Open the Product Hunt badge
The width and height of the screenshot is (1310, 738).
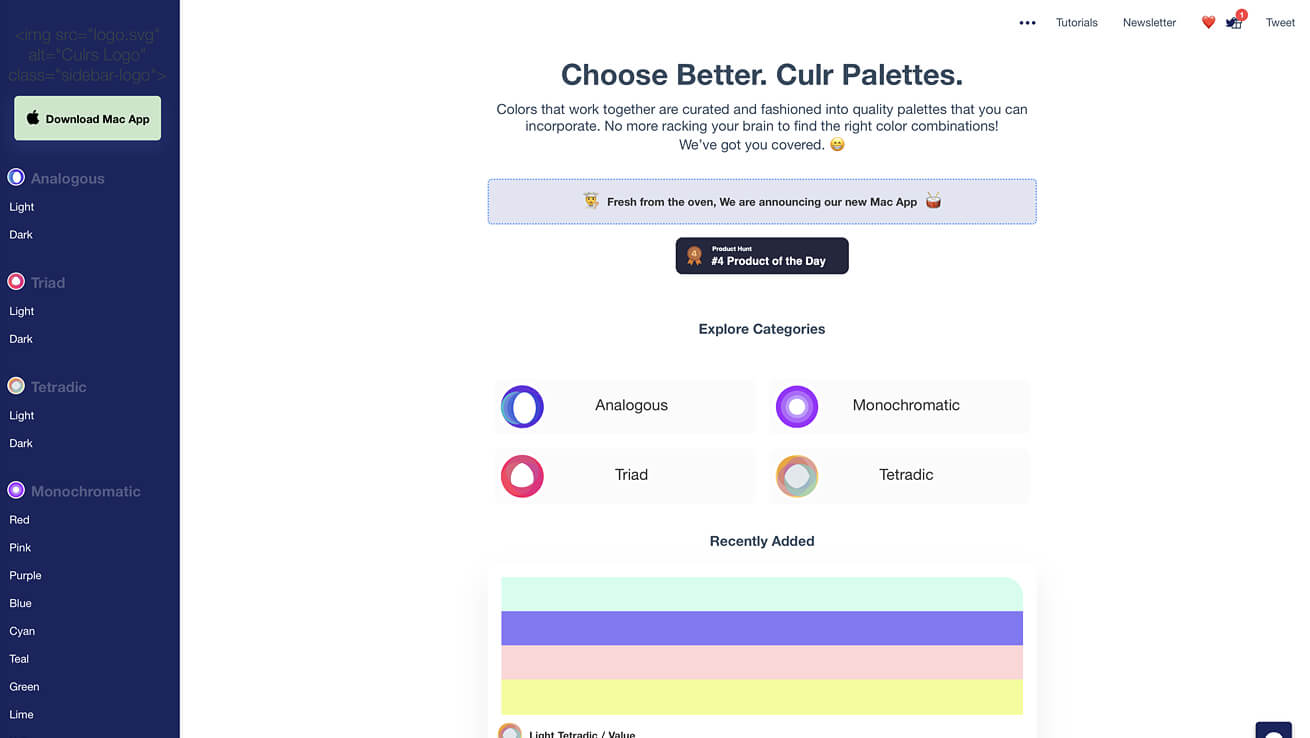[x=762, y=256]
